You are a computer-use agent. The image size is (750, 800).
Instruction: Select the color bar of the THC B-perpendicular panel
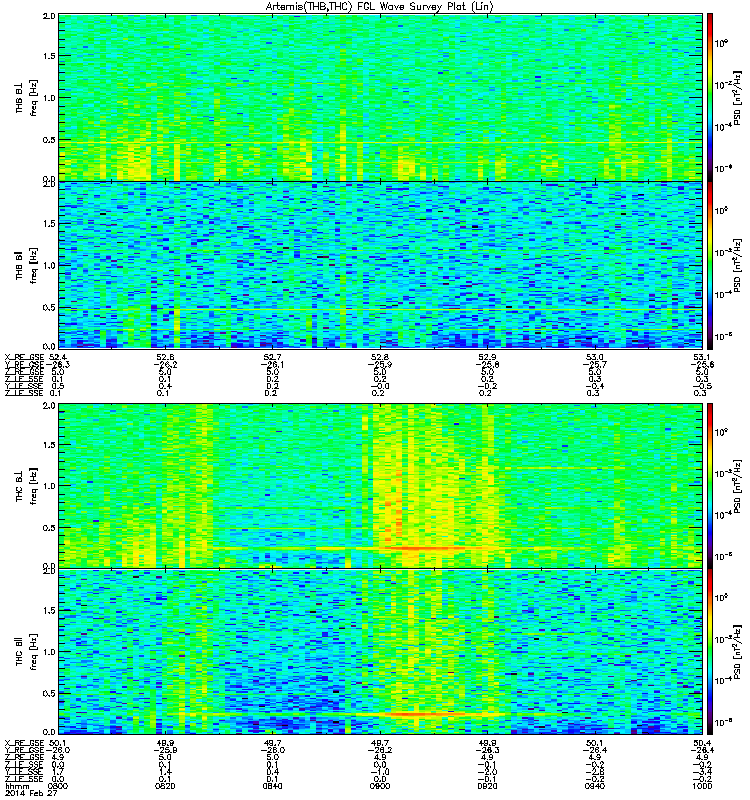(710, 486)
